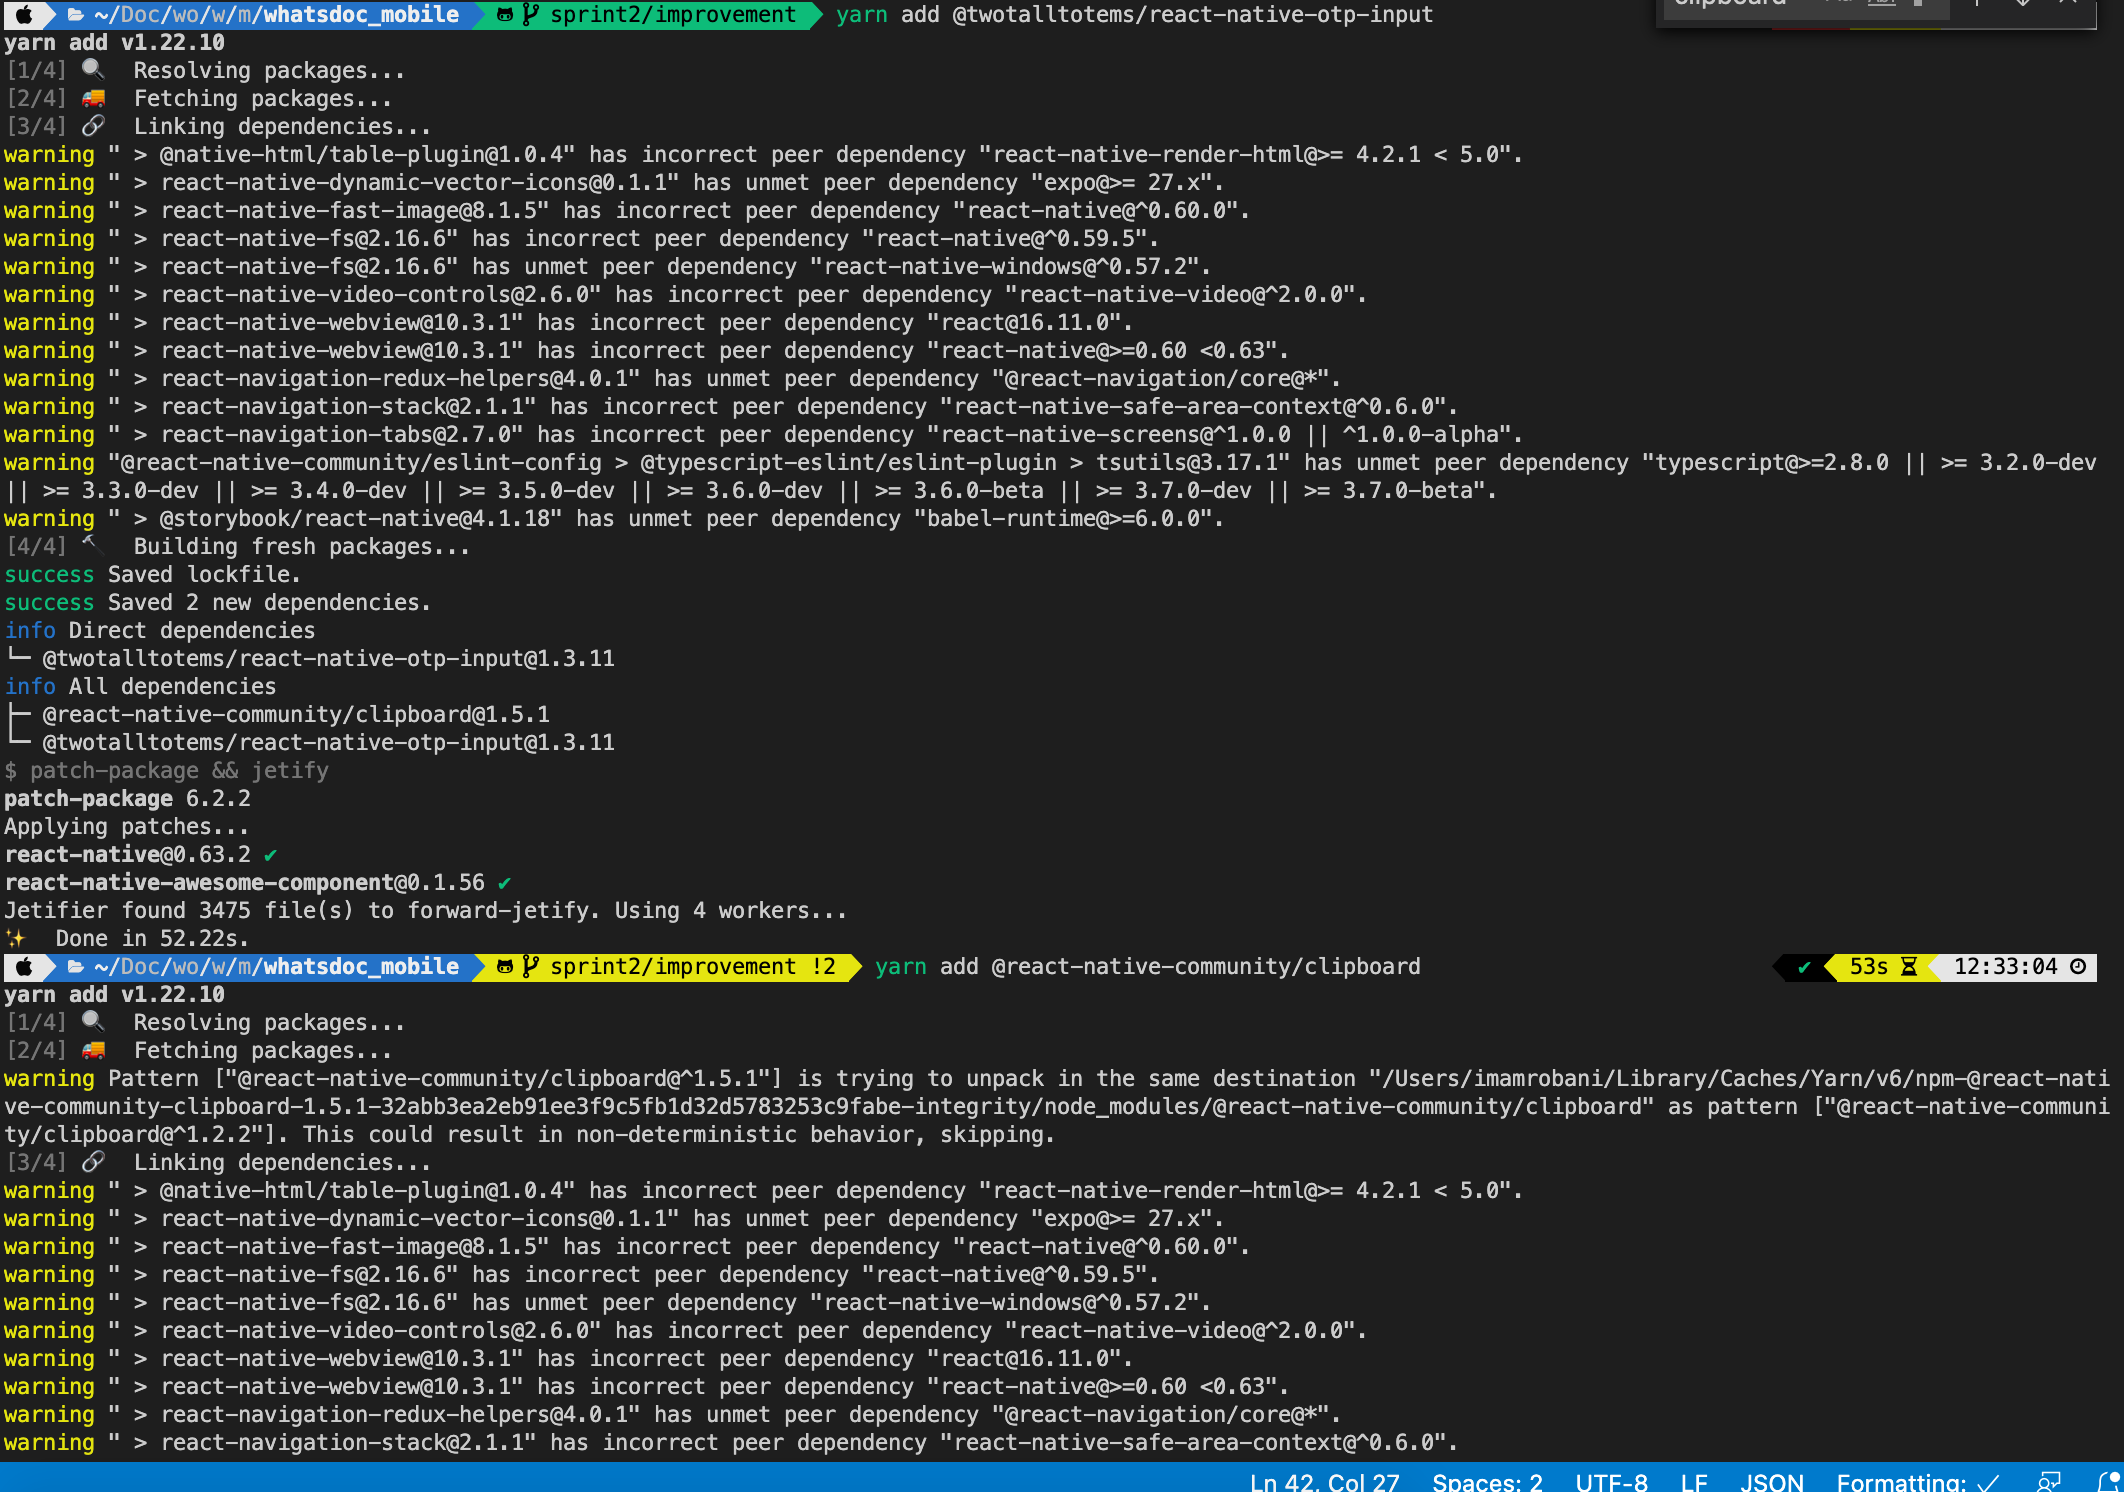Screen dimensions: 2124x1492
Task: Go to previous find match arrow
Action: click(1977, 3)
